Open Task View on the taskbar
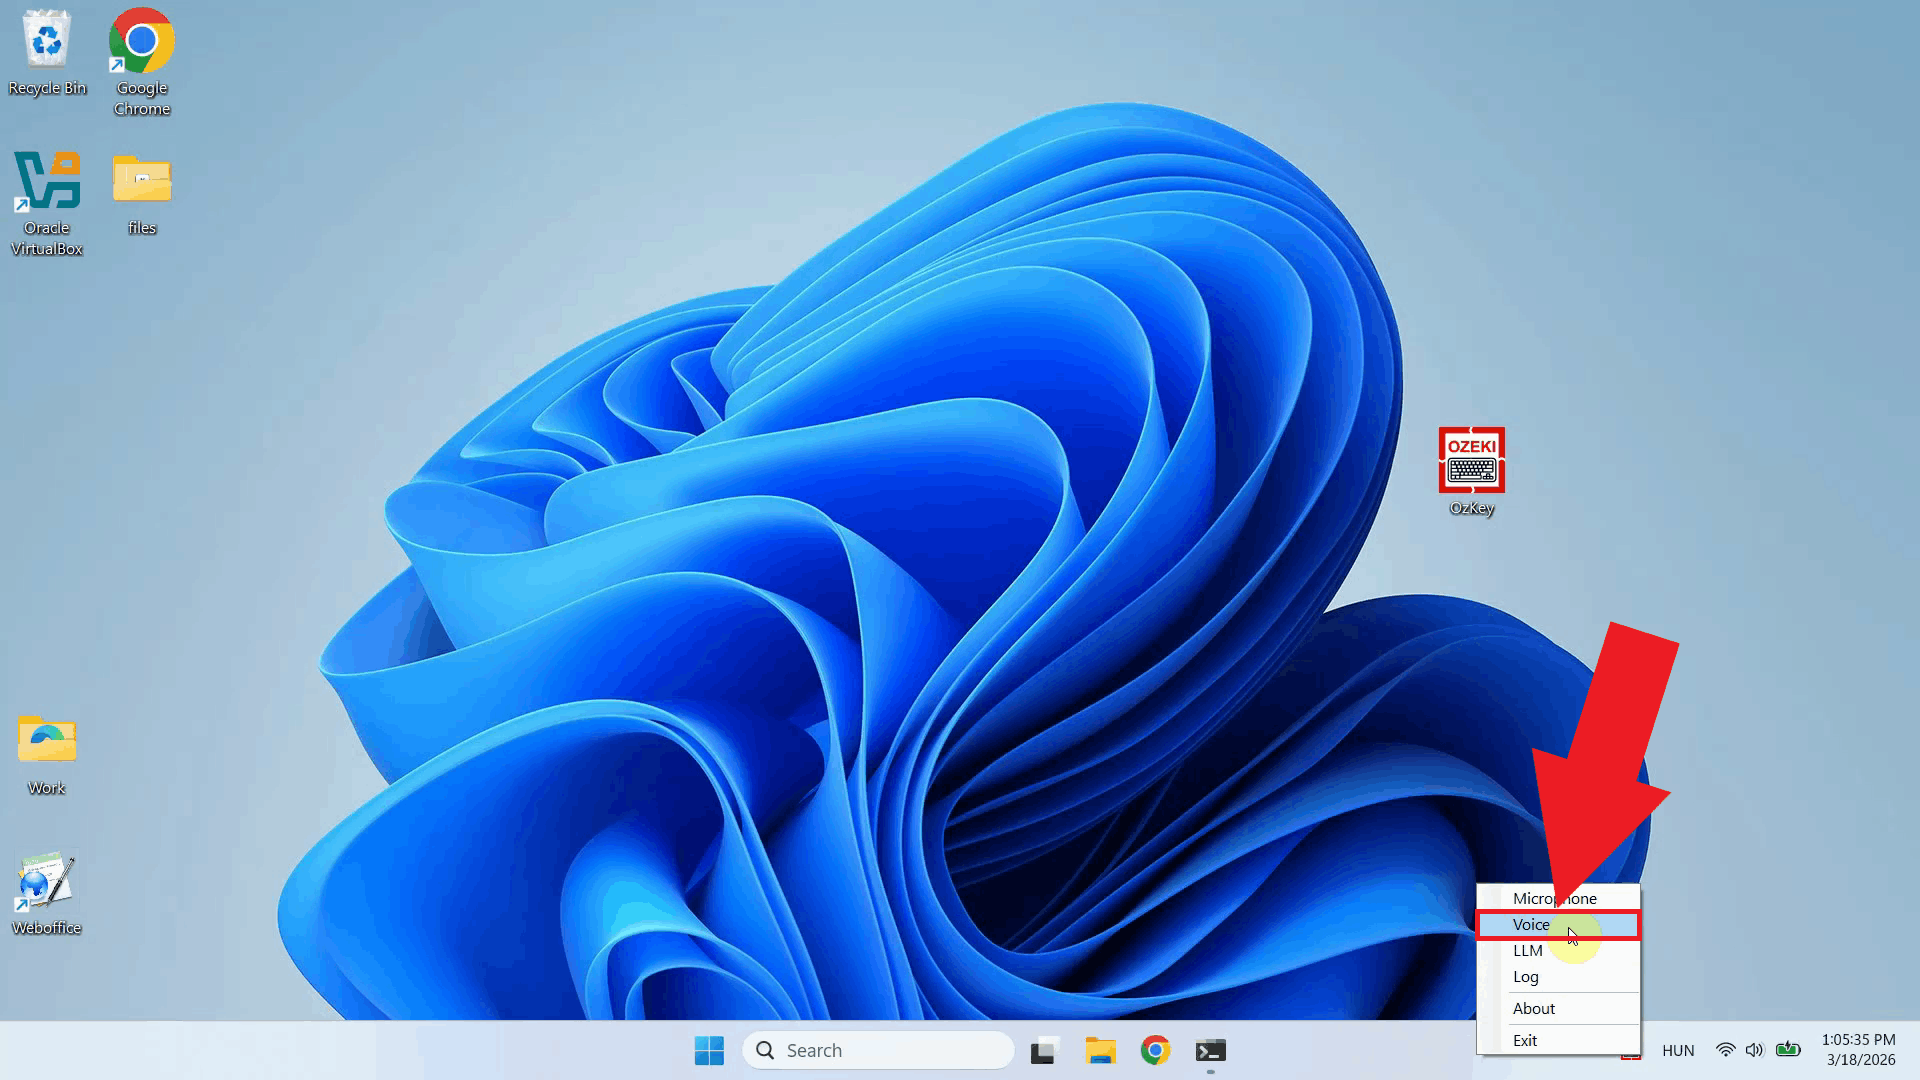Screen dimensions: 1920x1080 pos(1044,1051)
